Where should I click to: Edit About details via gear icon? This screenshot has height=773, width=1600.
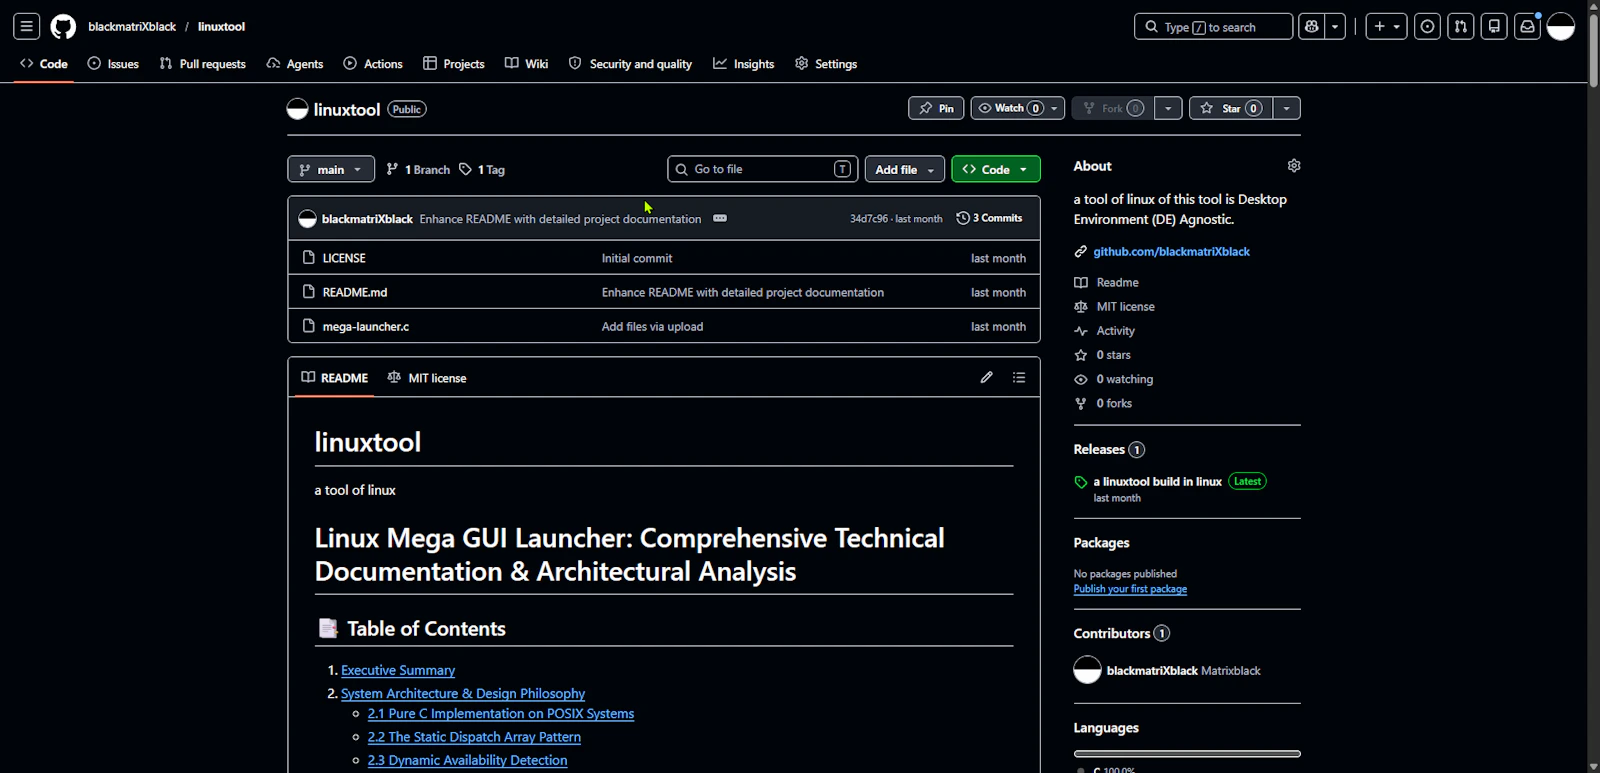coord(1294,166)
